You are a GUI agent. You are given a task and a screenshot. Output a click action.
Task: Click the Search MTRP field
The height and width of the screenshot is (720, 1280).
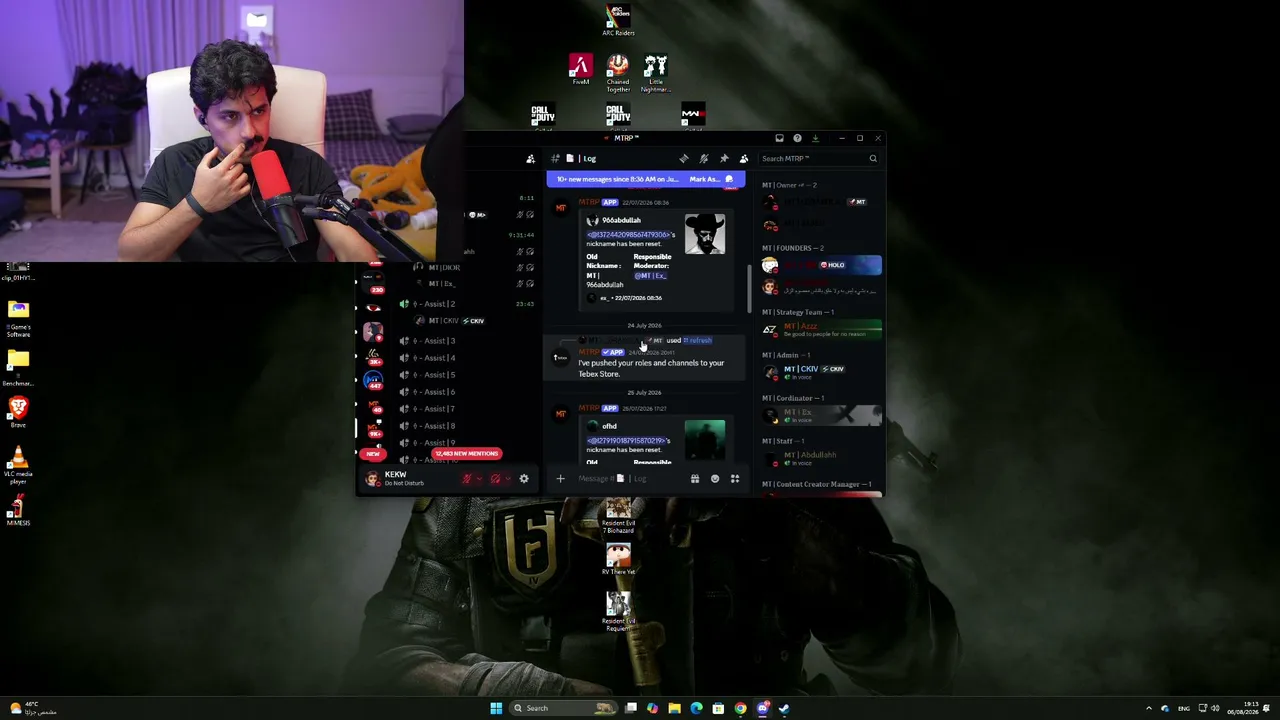pyautogui.click(x=819, y=158)
